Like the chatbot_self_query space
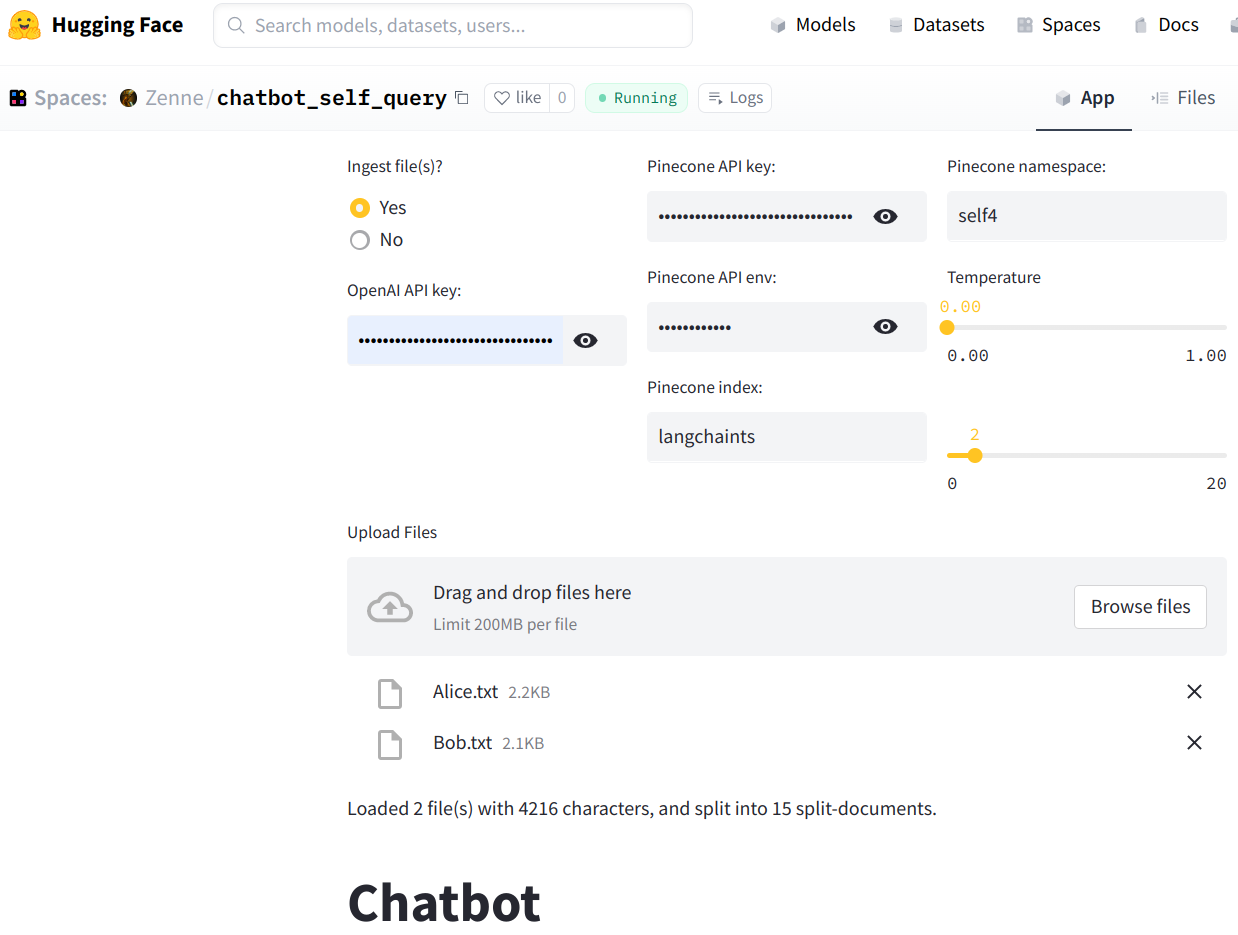The width and height of the screenshot is (1238, 935). click(x=518, y=98)
